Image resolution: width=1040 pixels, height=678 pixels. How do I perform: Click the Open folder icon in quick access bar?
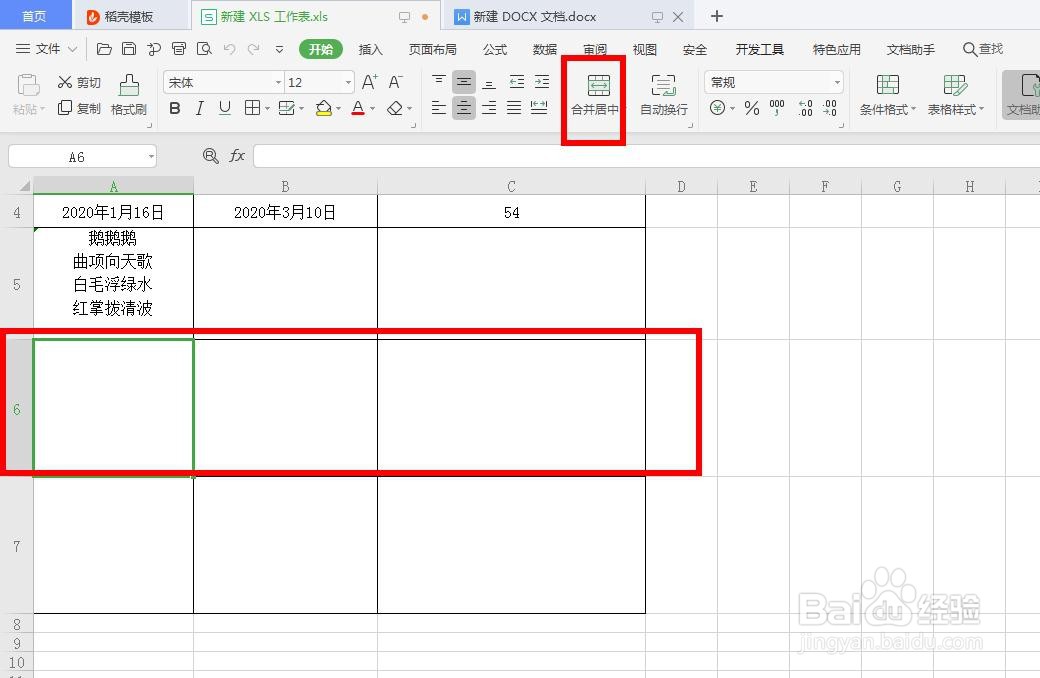(x=104, y=49)
